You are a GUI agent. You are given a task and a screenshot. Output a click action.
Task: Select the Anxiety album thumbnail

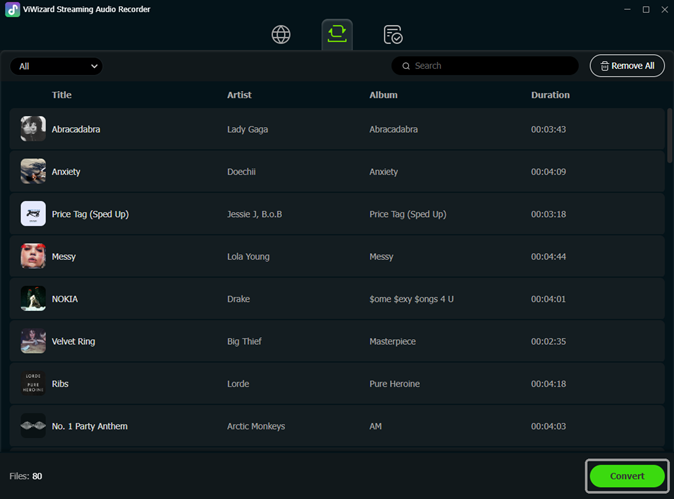pos(33,171)
